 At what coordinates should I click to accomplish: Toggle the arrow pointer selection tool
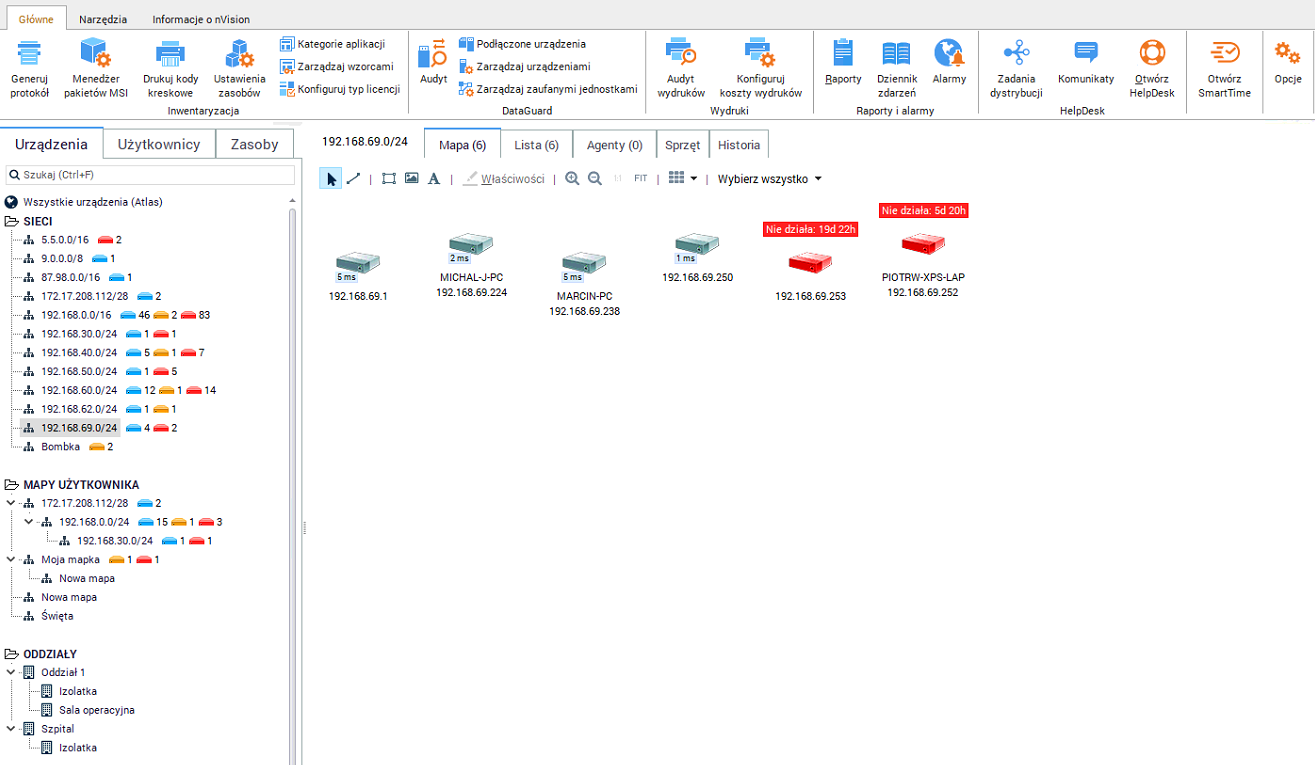331,179
